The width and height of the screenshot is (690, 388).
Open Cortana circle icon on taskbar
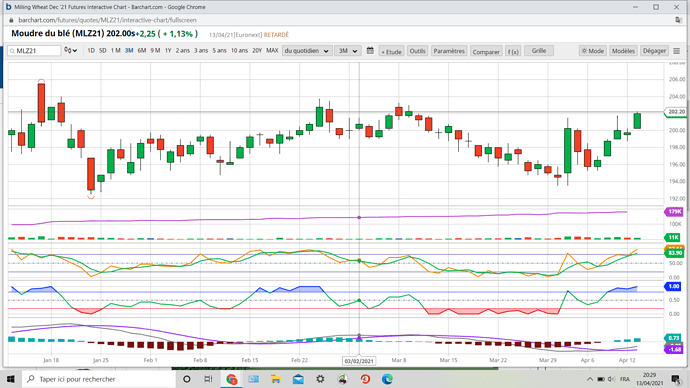[x=187, y=379]
